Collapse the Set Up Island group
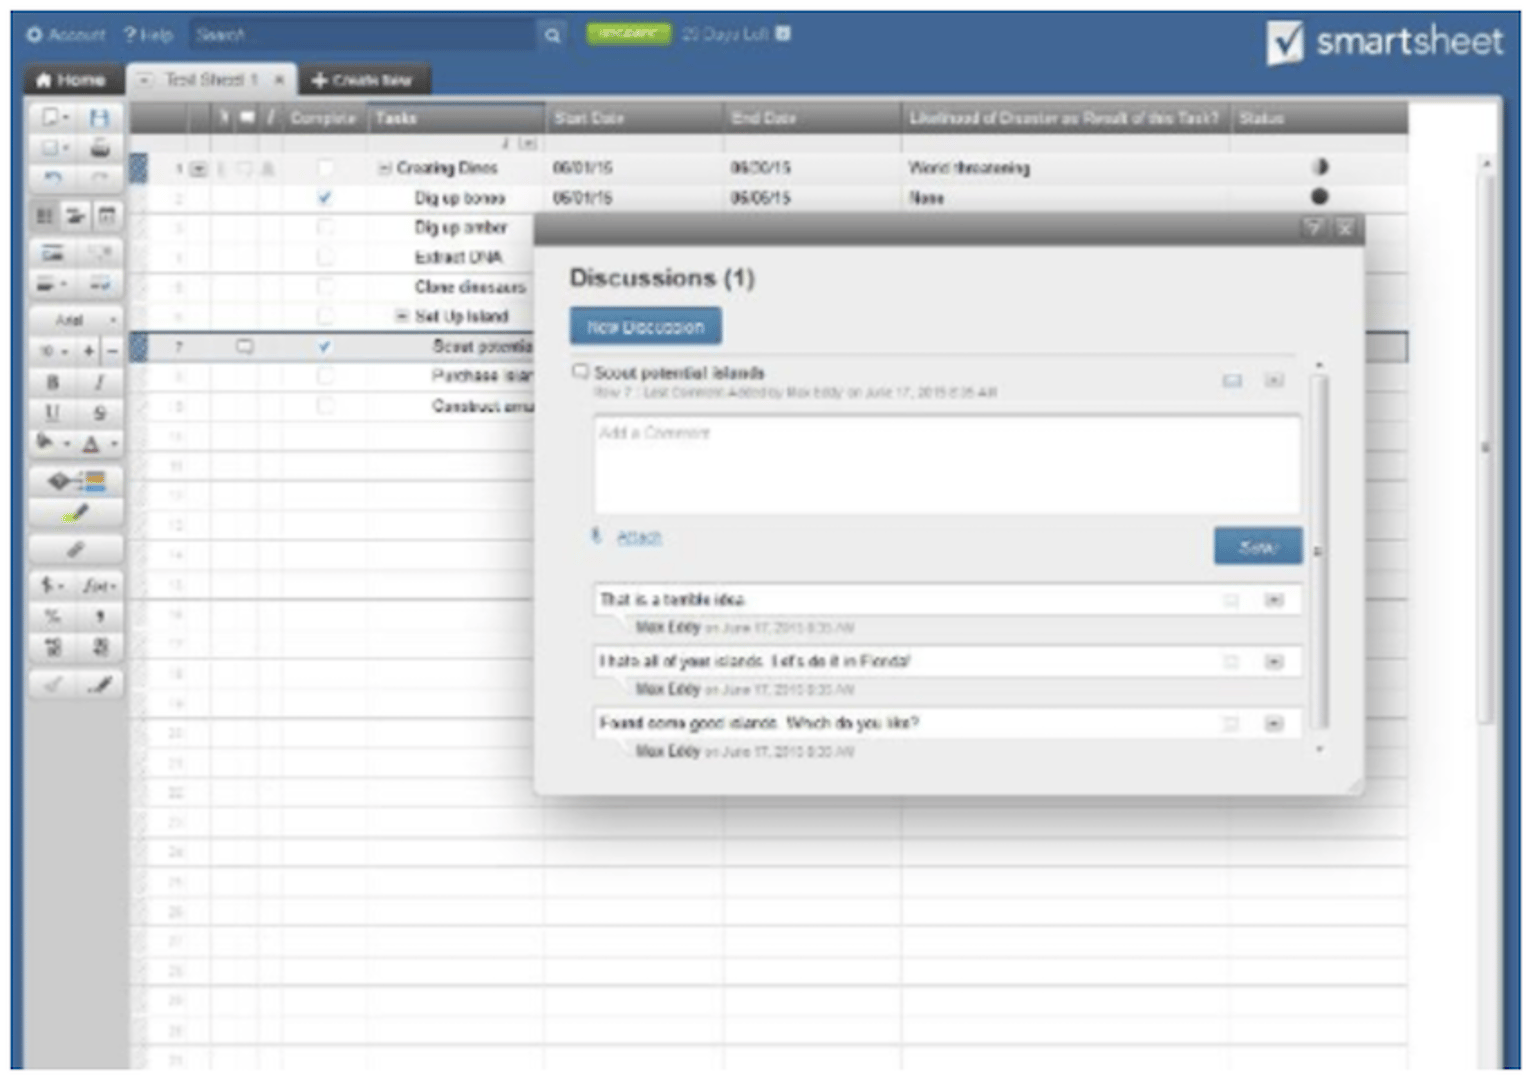The height and width of the screenshot is (1080, 1535). 402,315
